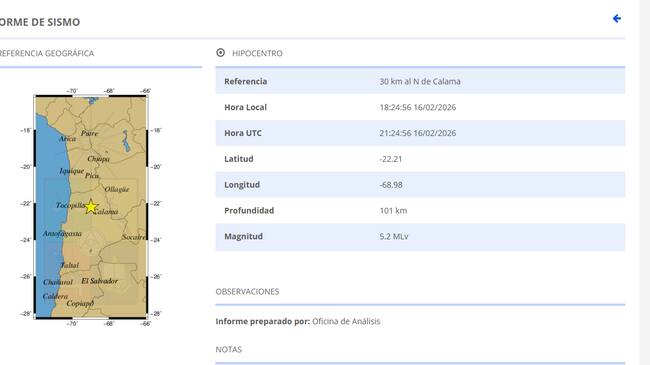Click 'Tocopilla' label on the map
Screen dimensions: 650x365
(70, 205)
